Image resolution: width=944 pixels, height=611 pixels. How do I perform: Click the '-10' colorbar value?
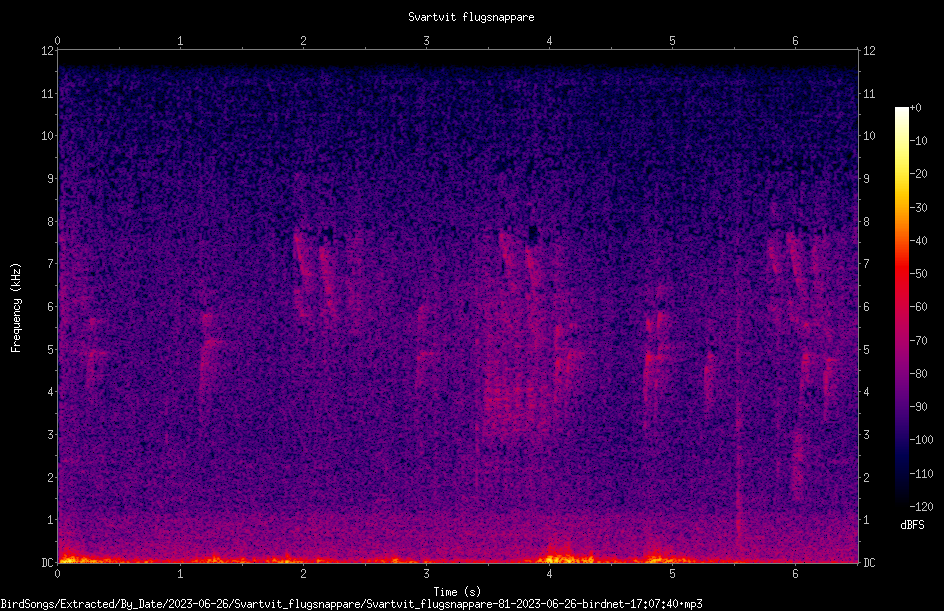point(918,140)
